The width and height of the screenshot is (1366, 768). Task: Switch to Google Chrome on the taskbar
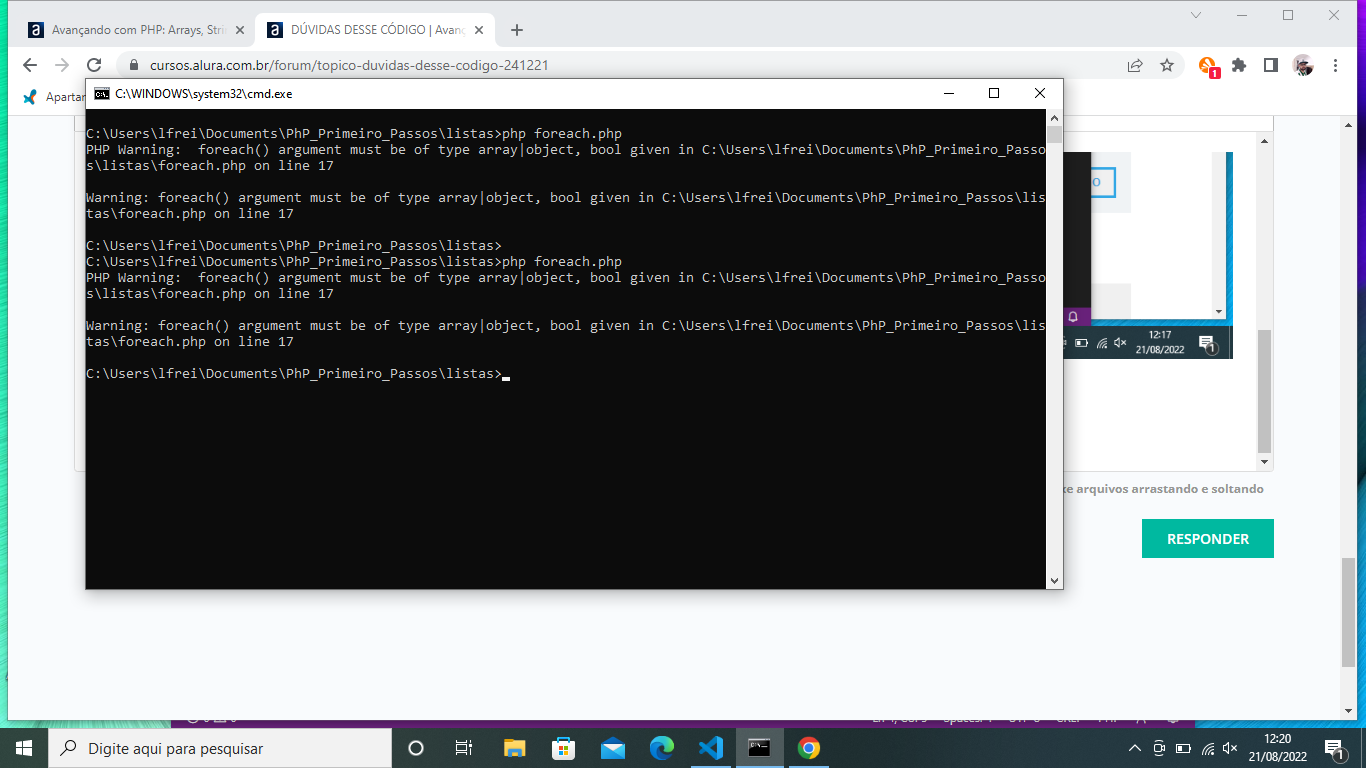[808, 748]
